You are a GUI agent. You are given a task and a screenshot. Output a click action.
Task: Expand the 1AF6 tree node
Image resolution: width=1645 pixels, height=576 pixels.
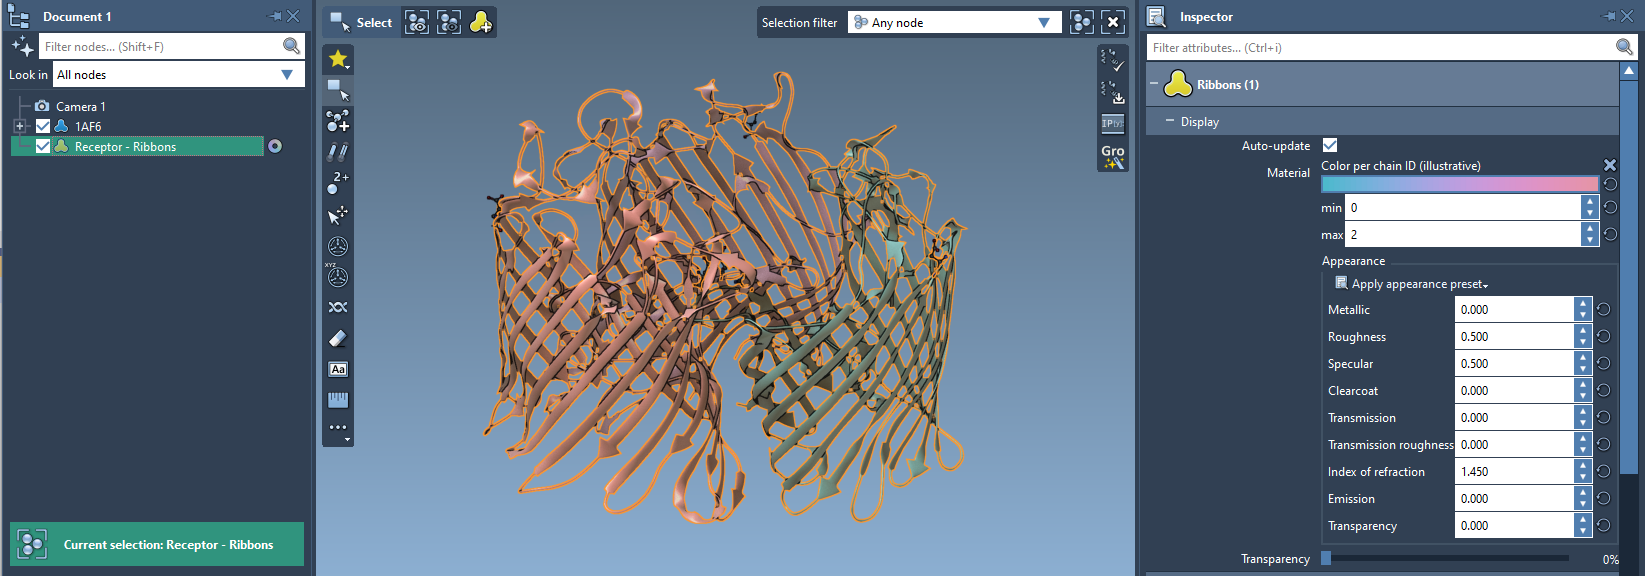pos(19,126)
